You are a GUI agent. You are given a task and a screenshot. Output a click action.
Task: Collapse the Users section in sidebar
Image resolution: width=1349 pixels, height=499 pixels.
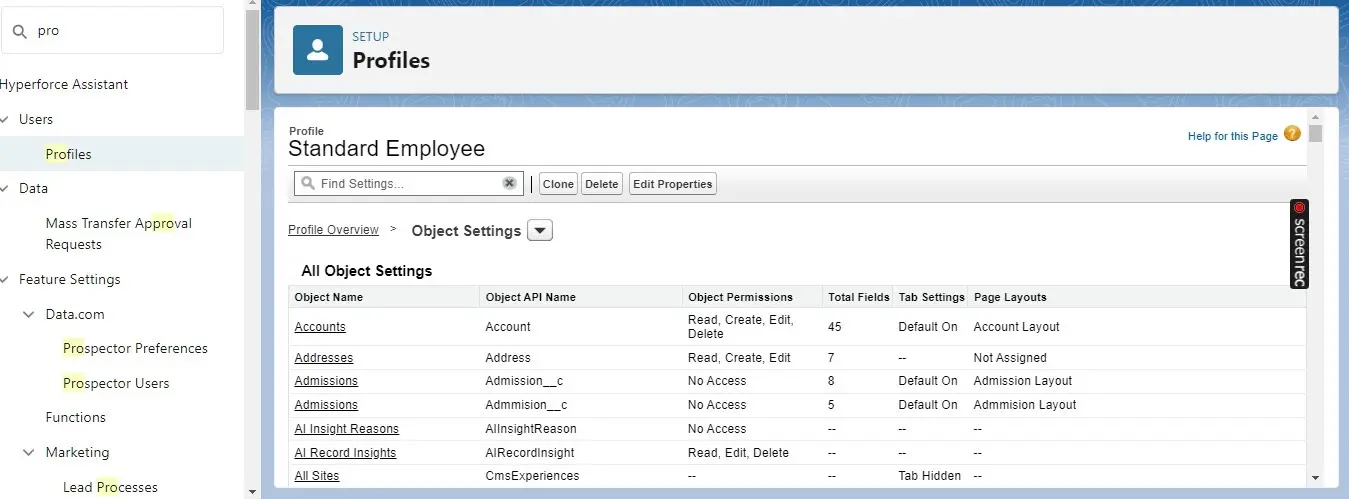click(x=5, y=119)
